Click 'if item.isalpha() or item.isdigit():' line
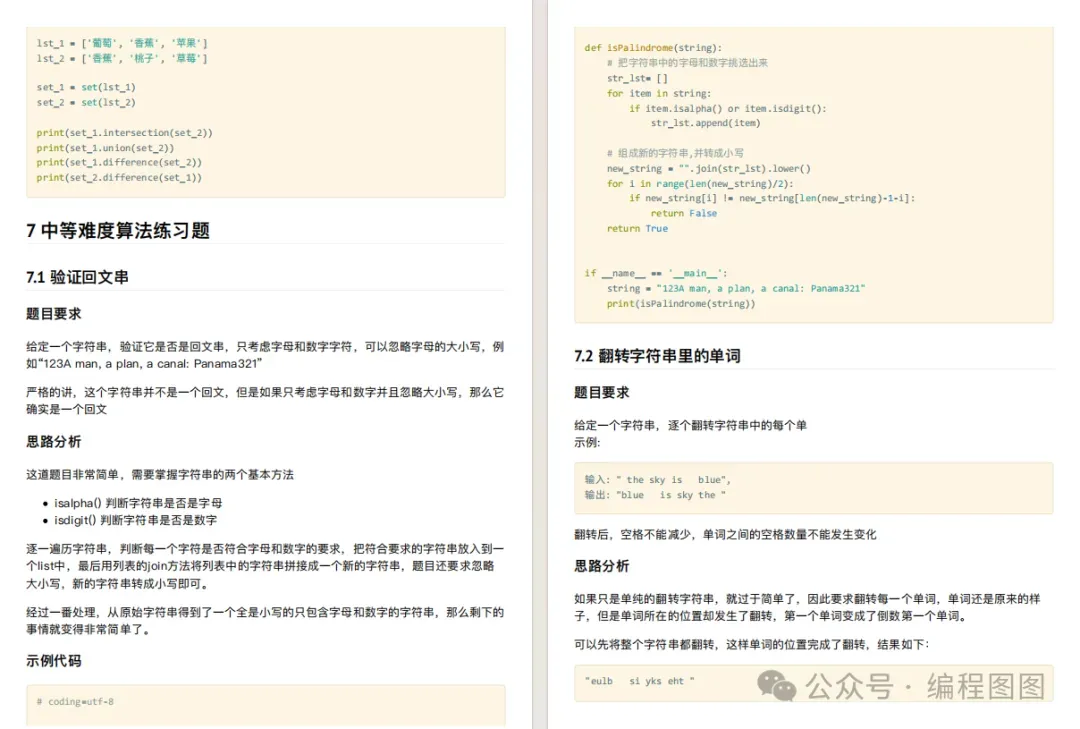1080x729 pixels. point(727,108)
